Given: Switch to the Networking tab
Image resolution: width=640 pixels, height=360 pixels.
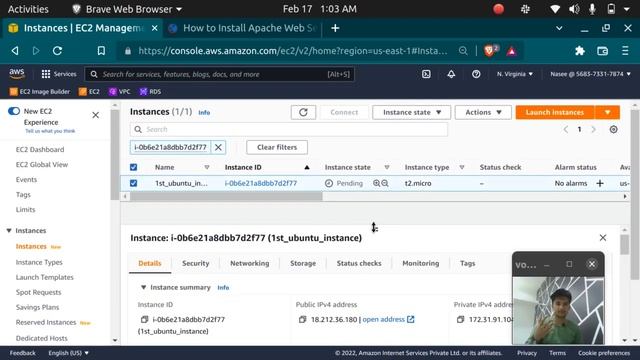Looking at the screenshot, I should [x=249, y=263].
